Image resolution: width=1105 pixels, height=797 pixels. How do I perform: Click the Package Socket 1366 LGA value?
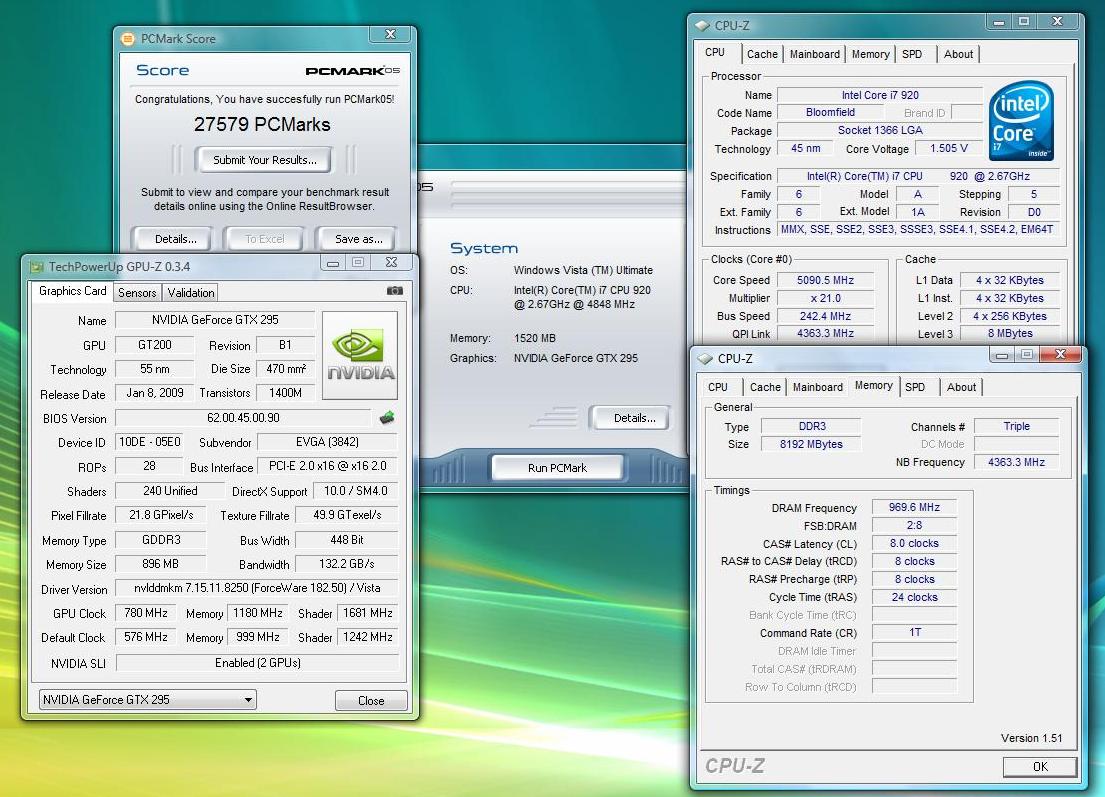879,130
